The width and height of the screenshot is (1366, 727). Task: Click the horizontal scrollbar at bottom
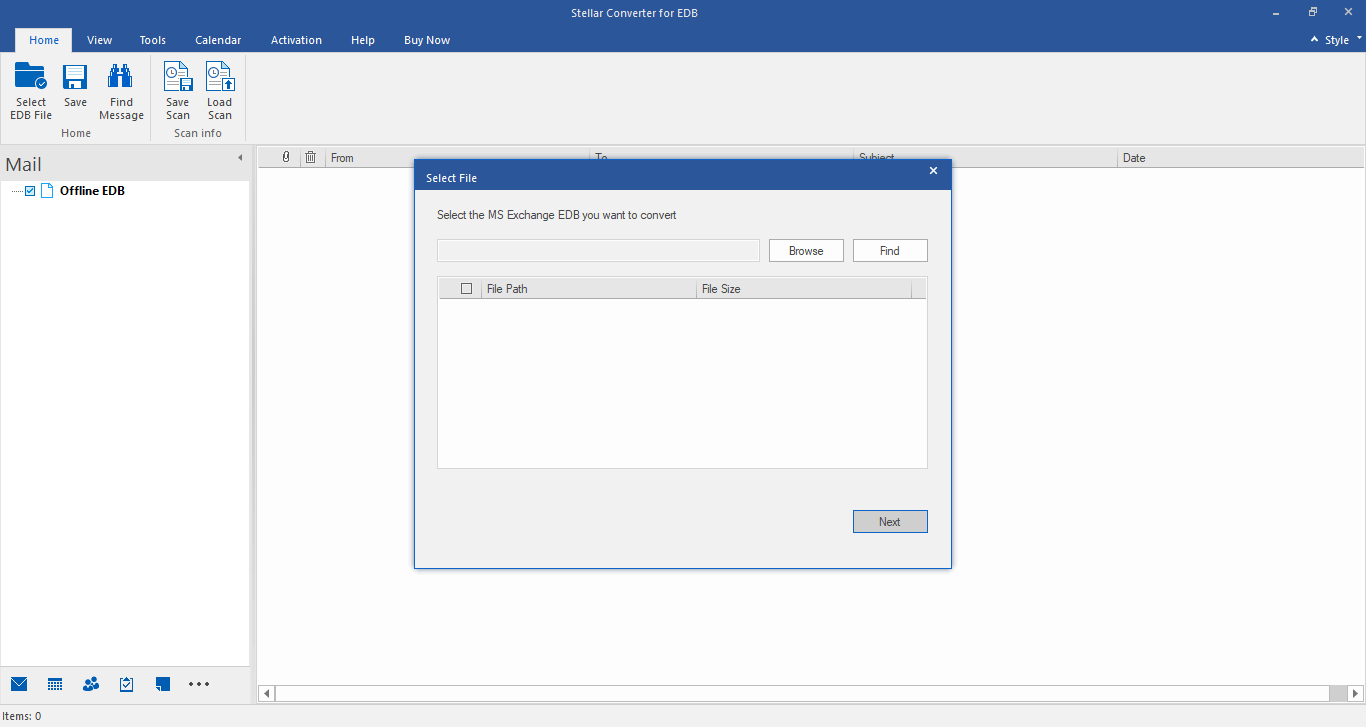800,693
